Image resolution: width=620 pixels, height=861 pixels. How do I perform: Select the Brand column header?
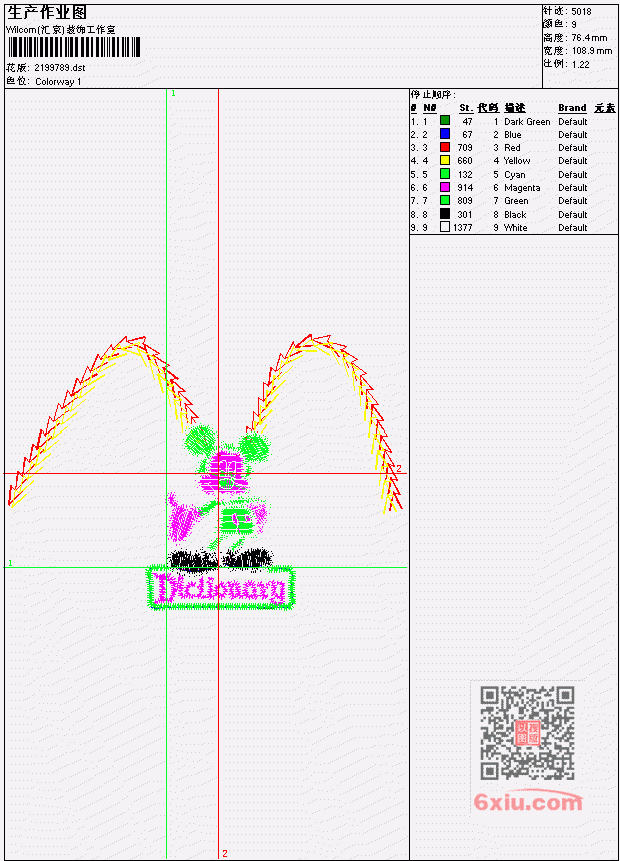coord(572,108)
